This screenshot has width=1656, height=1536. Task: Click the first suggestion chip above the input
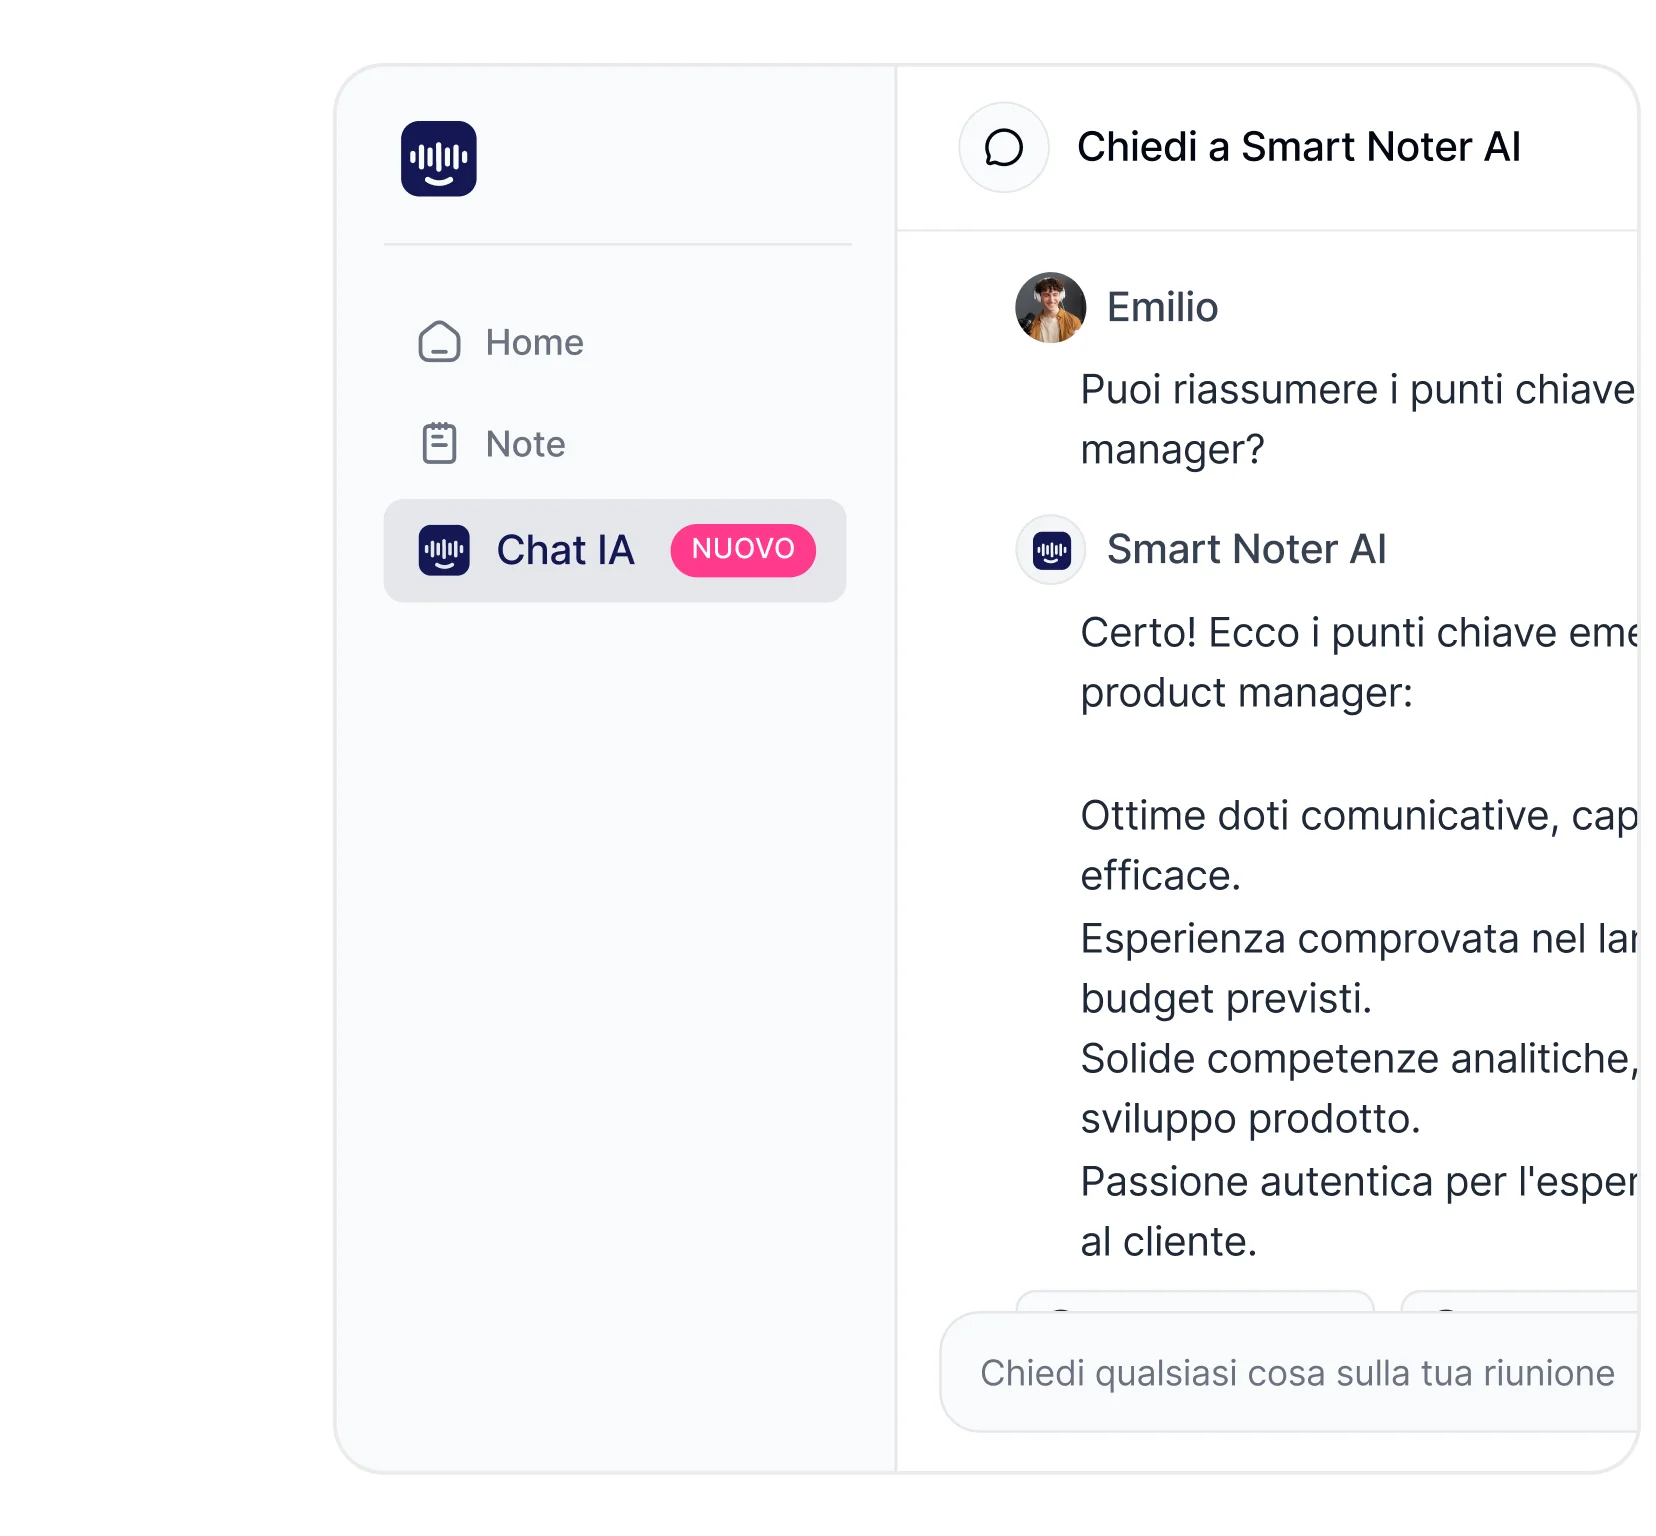(x=1195, y=1301)
